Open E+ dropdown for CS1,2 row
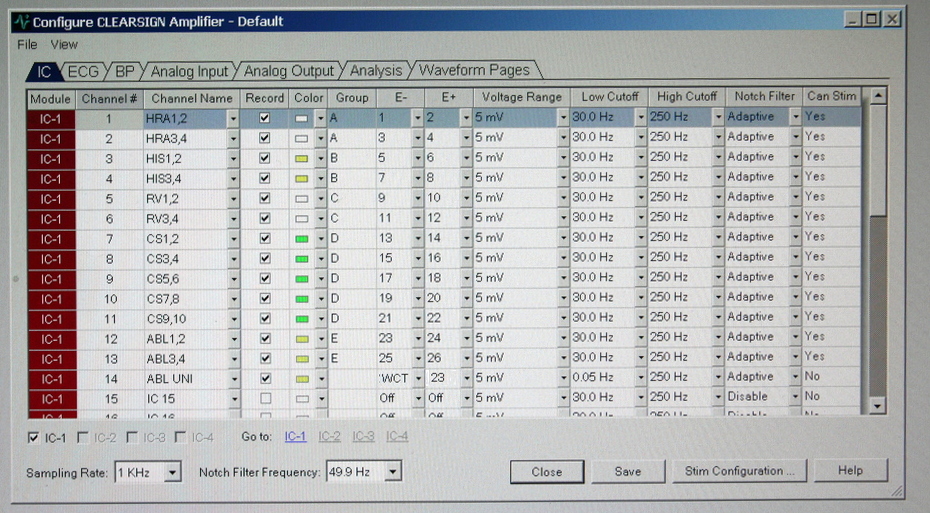Viewport: 930px width, 513px height. coord(467,238)
